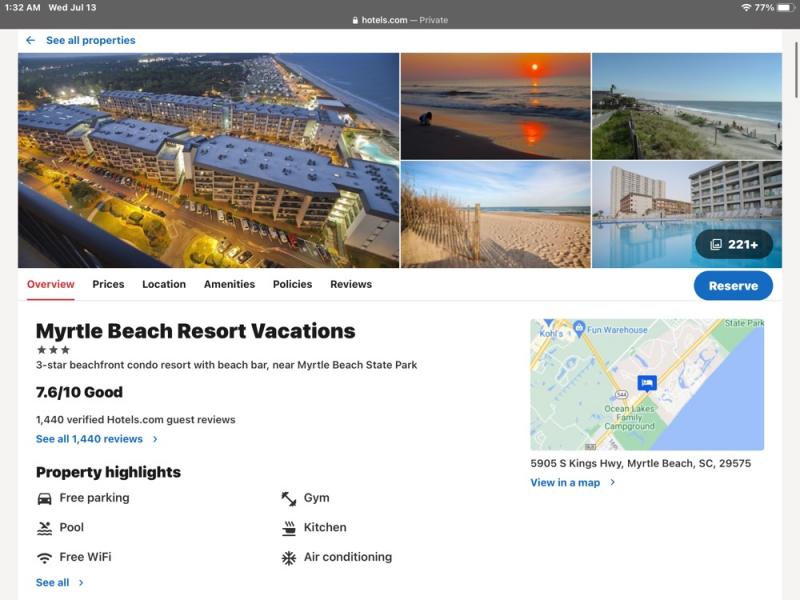Click the Free WiFi signal icon
This screenshot has height=600, width=800.
click(x=44, y=558)
